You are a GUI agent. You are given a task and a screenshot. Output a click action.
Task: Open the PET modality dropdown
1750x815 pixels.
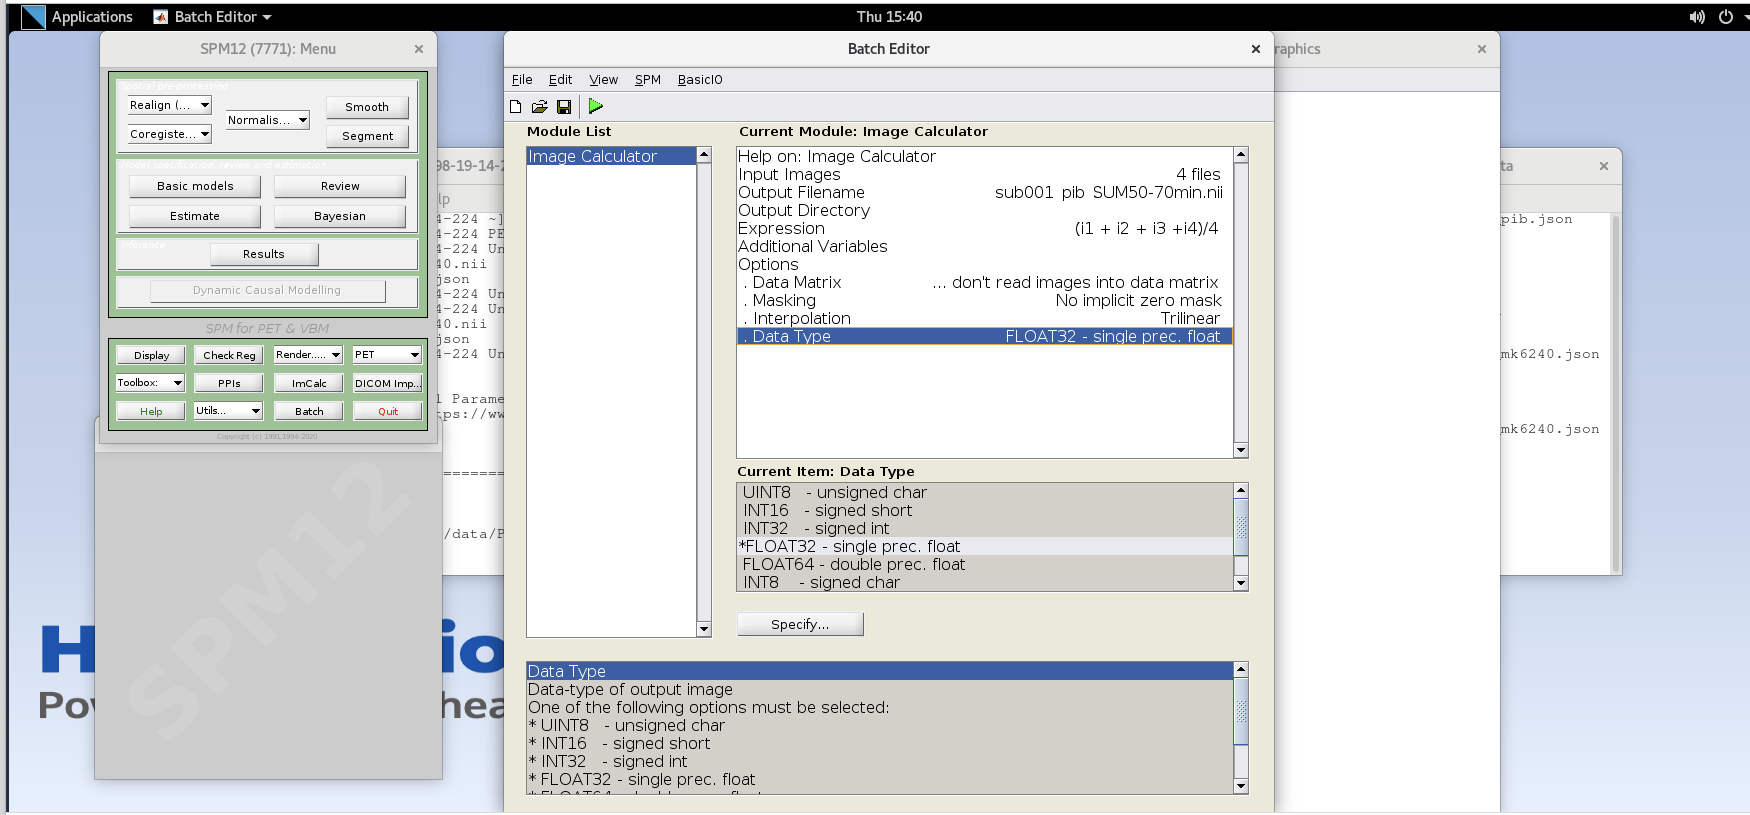click(387, 355)
